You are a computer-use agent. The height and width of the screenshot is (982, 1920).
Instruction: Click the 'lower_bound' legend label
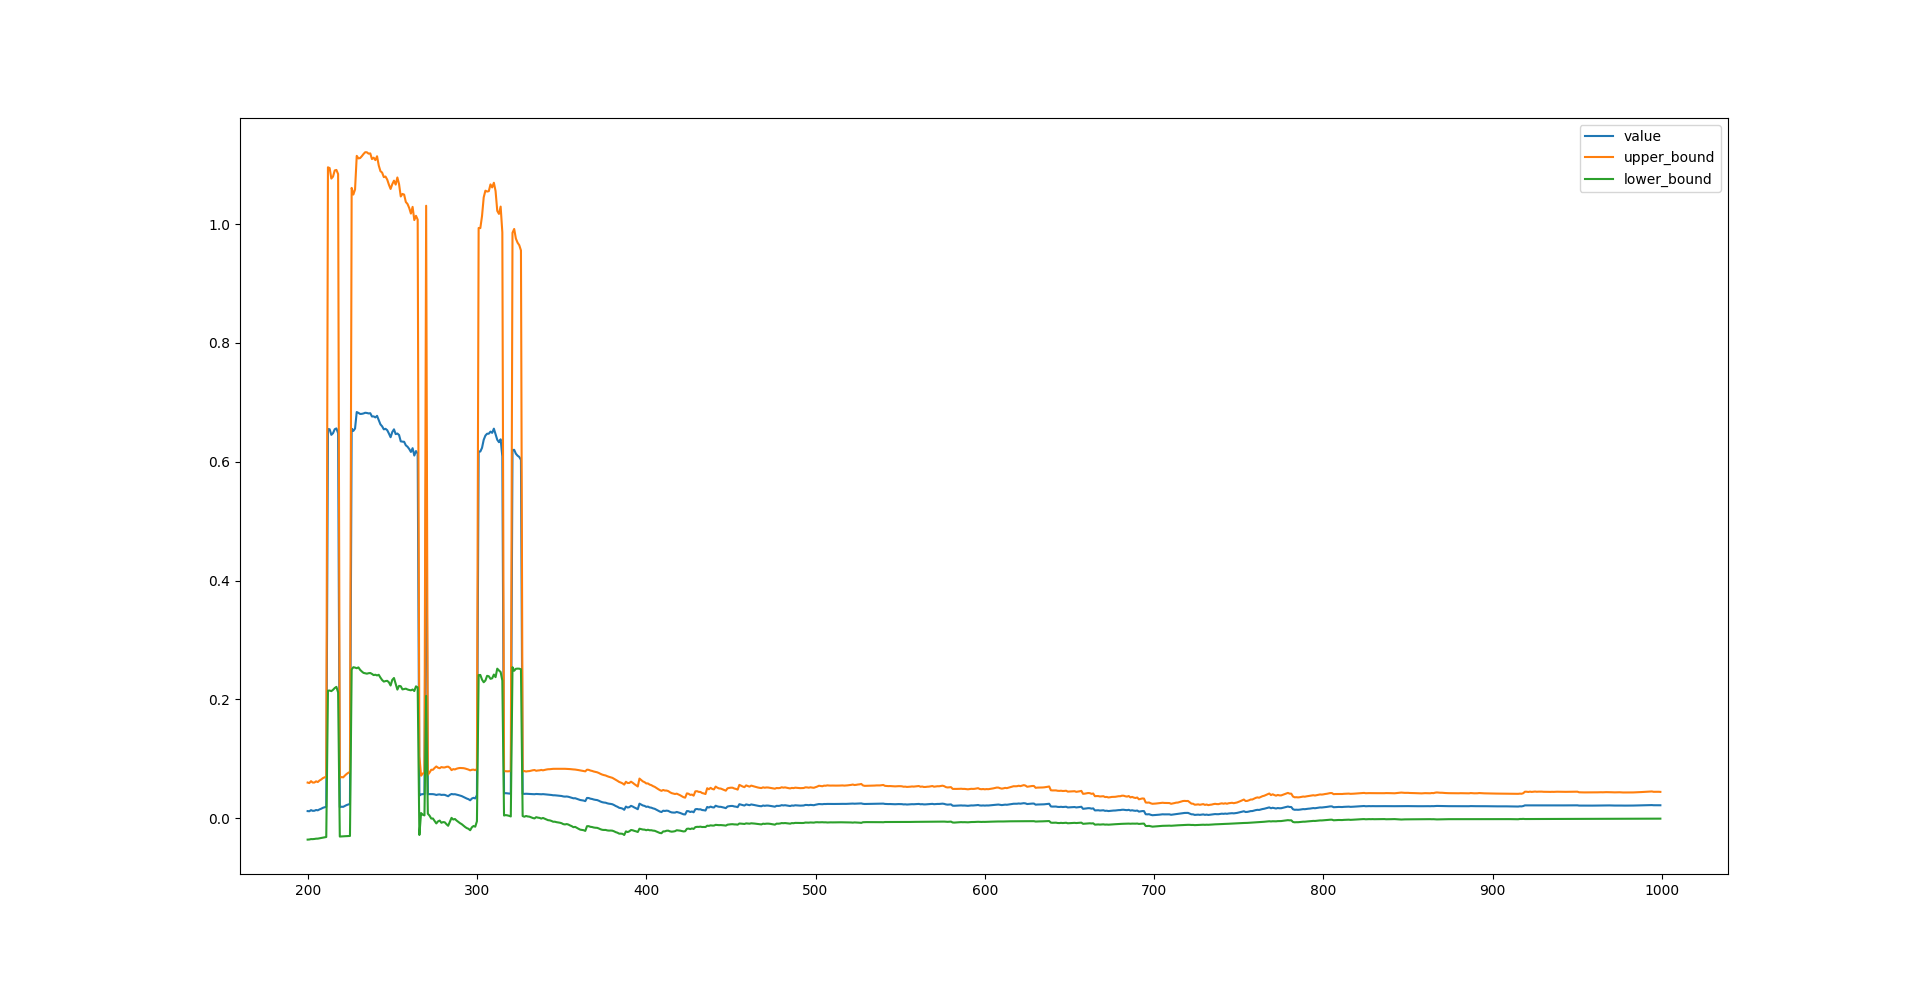click(1667, 179)
